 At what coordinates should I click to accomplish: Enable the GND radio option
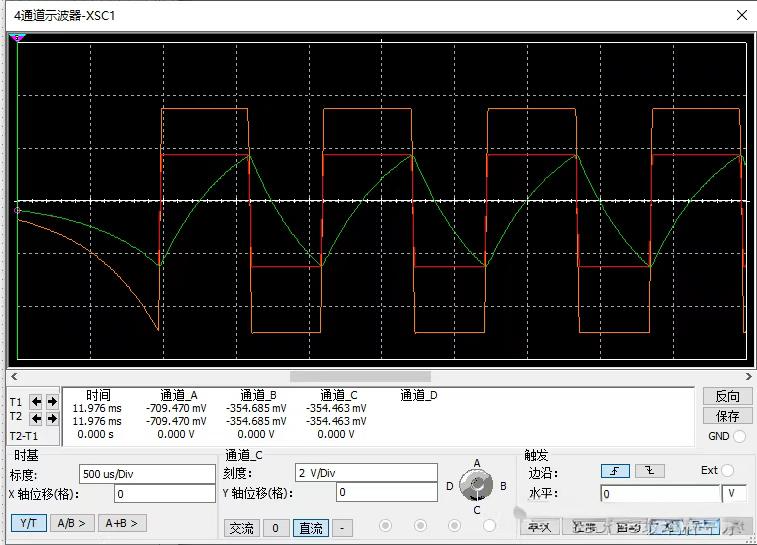(x=739, y=436)
